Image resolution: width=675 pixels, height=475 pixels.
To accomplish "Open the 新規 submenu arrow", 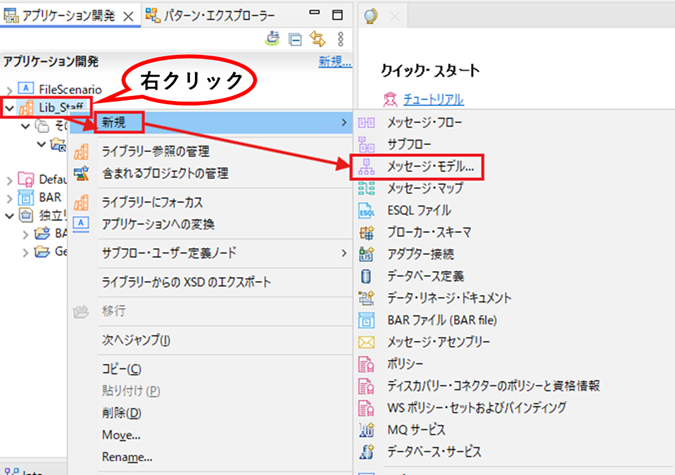I will pyautogui.click(x=344, y=123).
